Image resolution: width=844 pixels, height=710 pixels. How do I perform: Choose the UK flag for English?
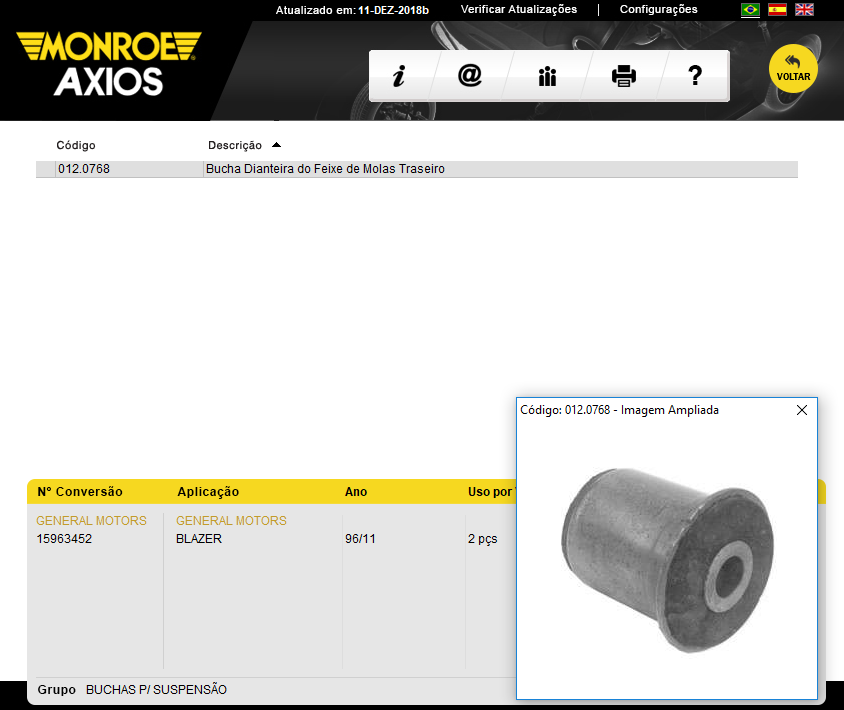point(804,10)
